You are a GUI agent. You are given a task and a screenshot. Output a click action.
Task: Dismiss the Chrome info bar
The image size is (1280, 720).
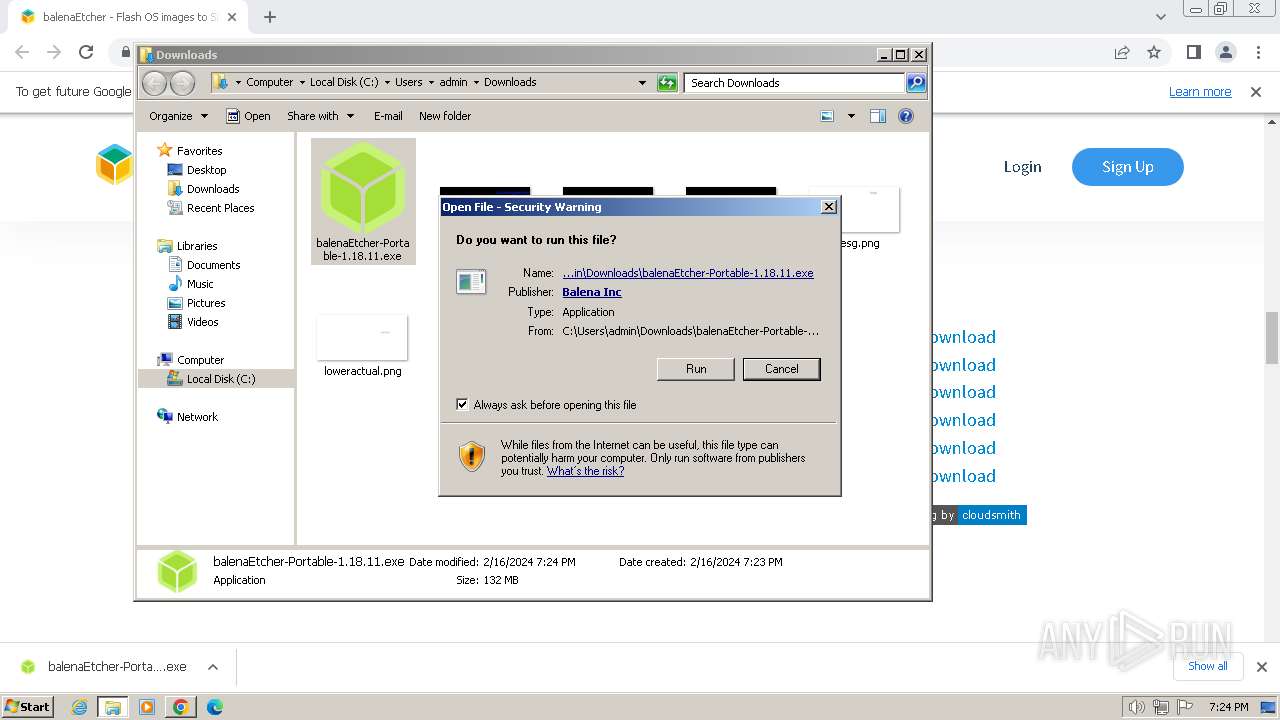(1256, 92)
